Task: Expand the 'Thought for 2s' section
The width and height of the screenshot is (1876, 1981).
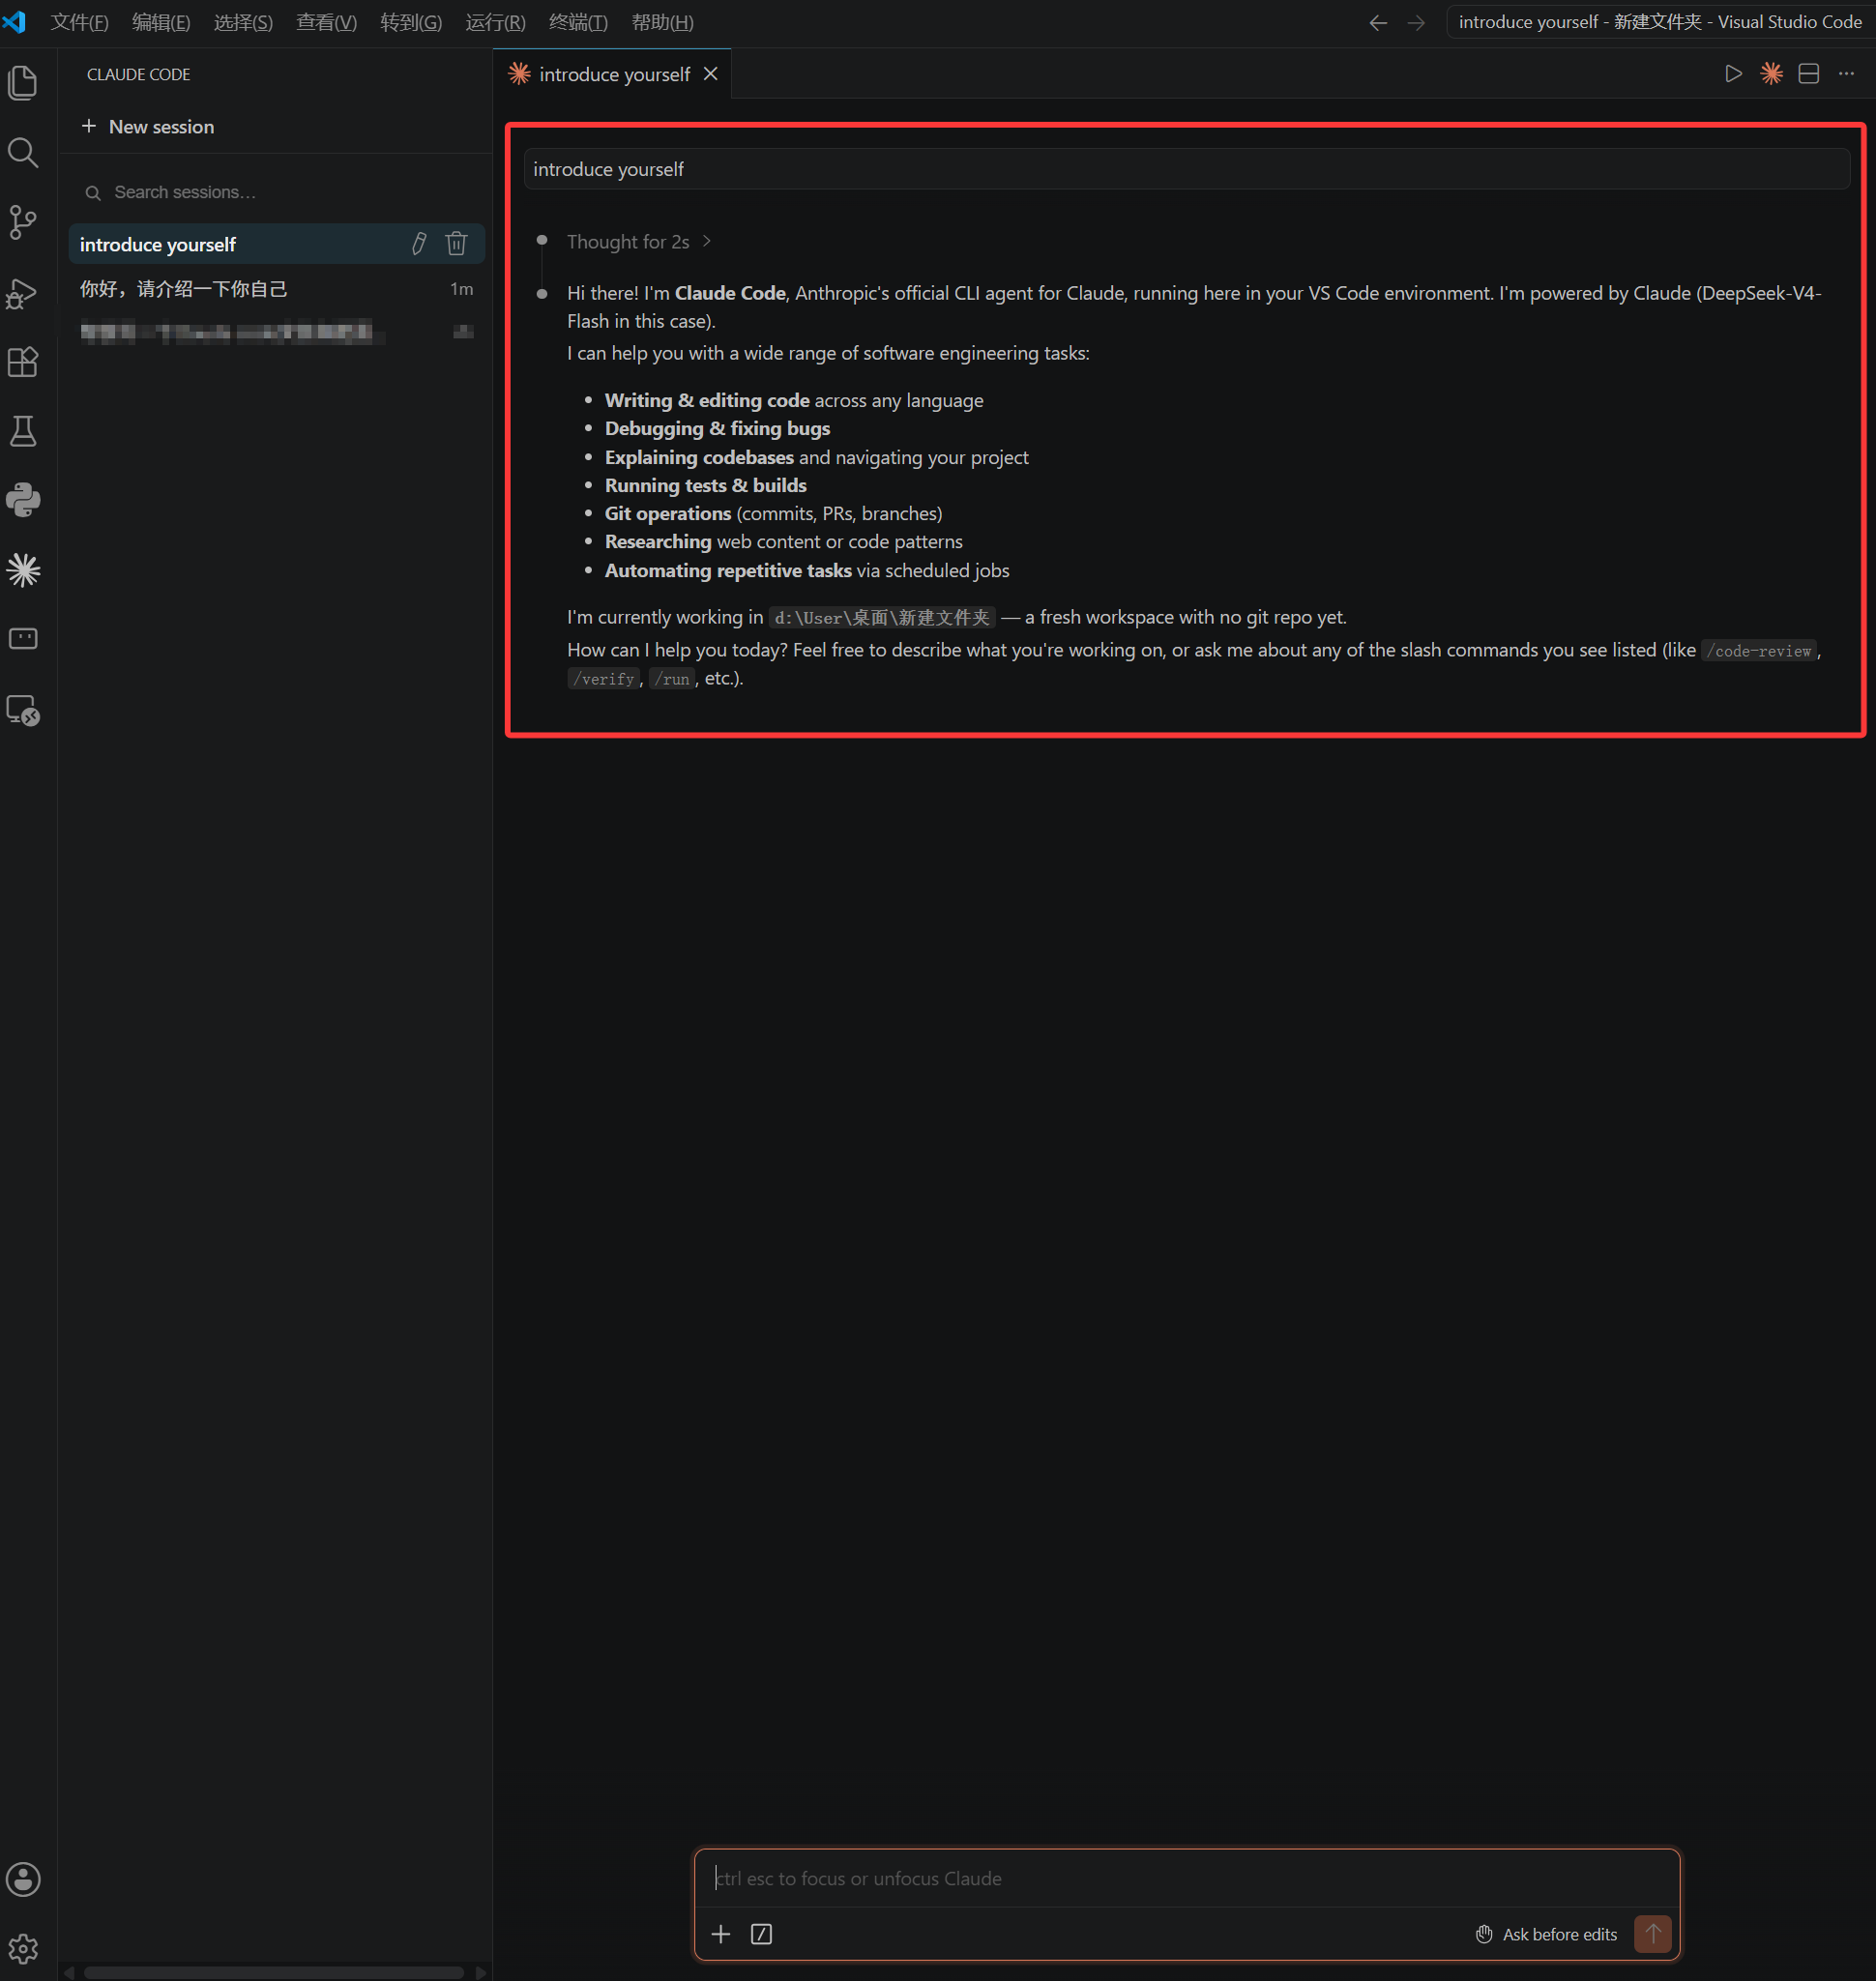Action: tap(639, 242)
